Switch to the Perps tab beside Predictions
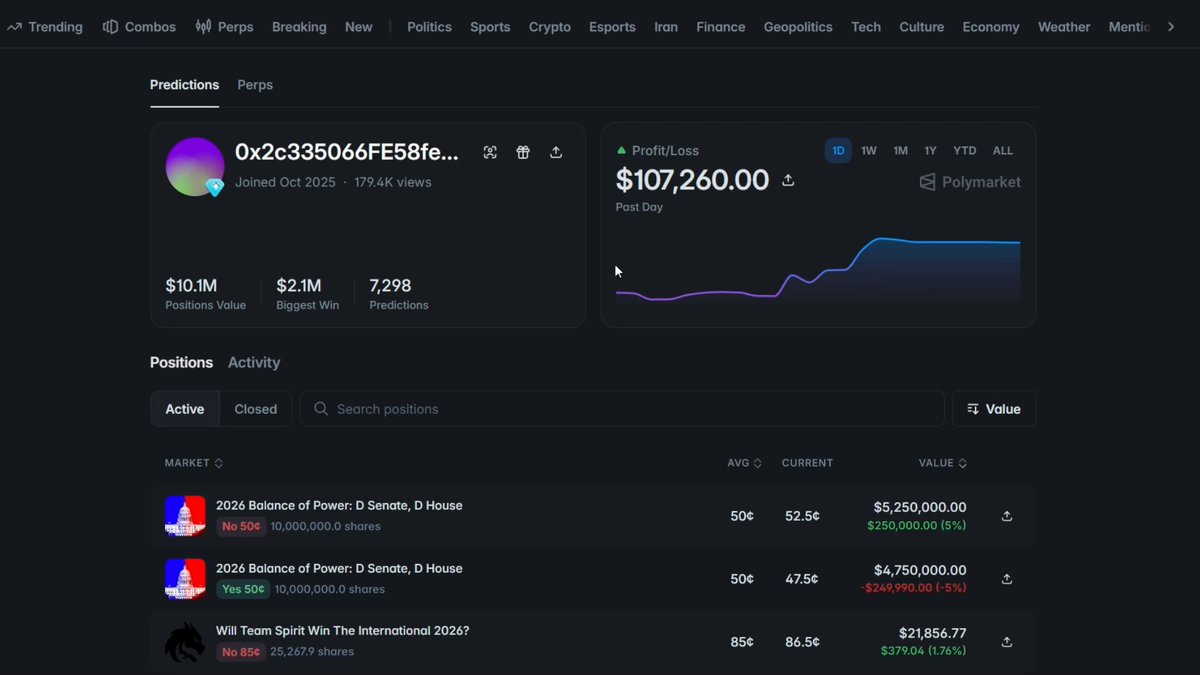 coord(255,85)
